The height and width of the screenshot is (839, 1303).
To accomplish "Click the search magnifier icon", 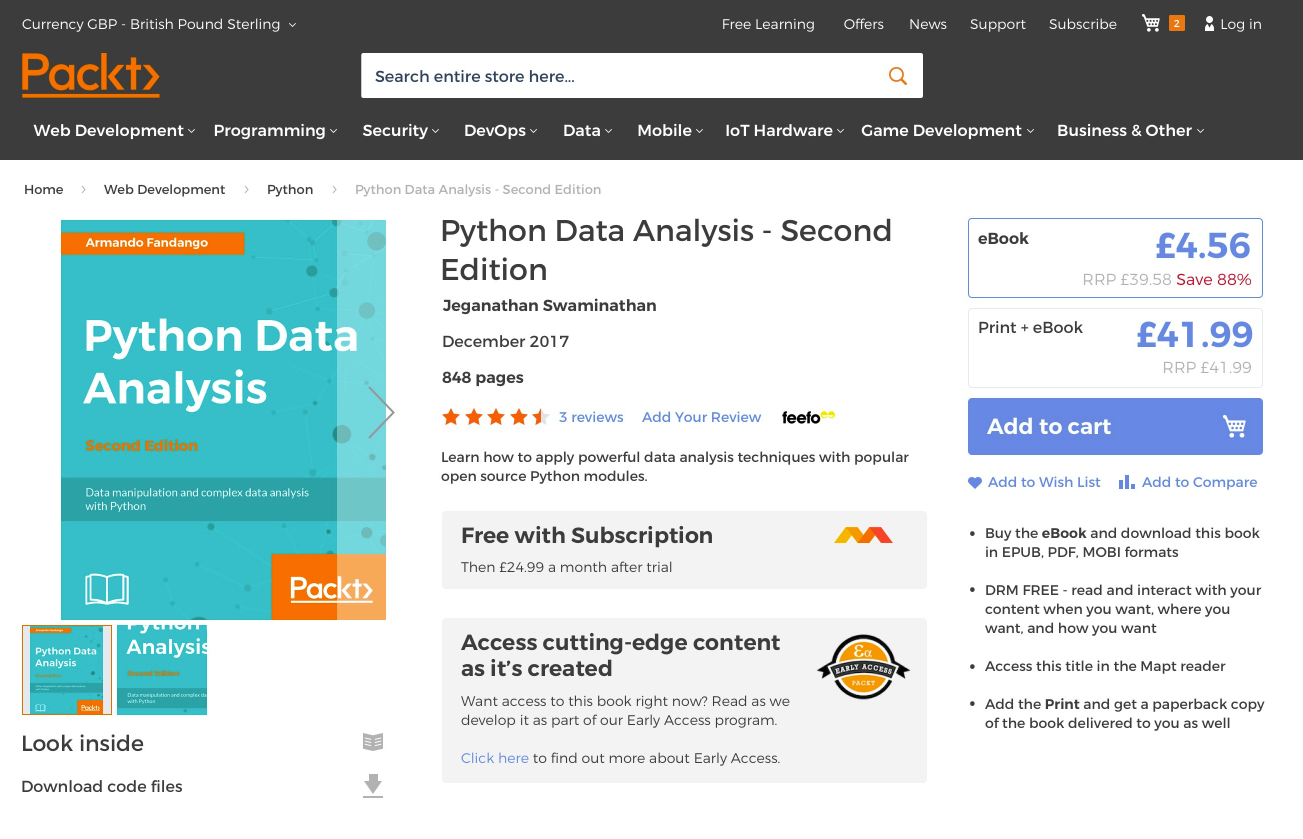I will [x=897, y=76].
